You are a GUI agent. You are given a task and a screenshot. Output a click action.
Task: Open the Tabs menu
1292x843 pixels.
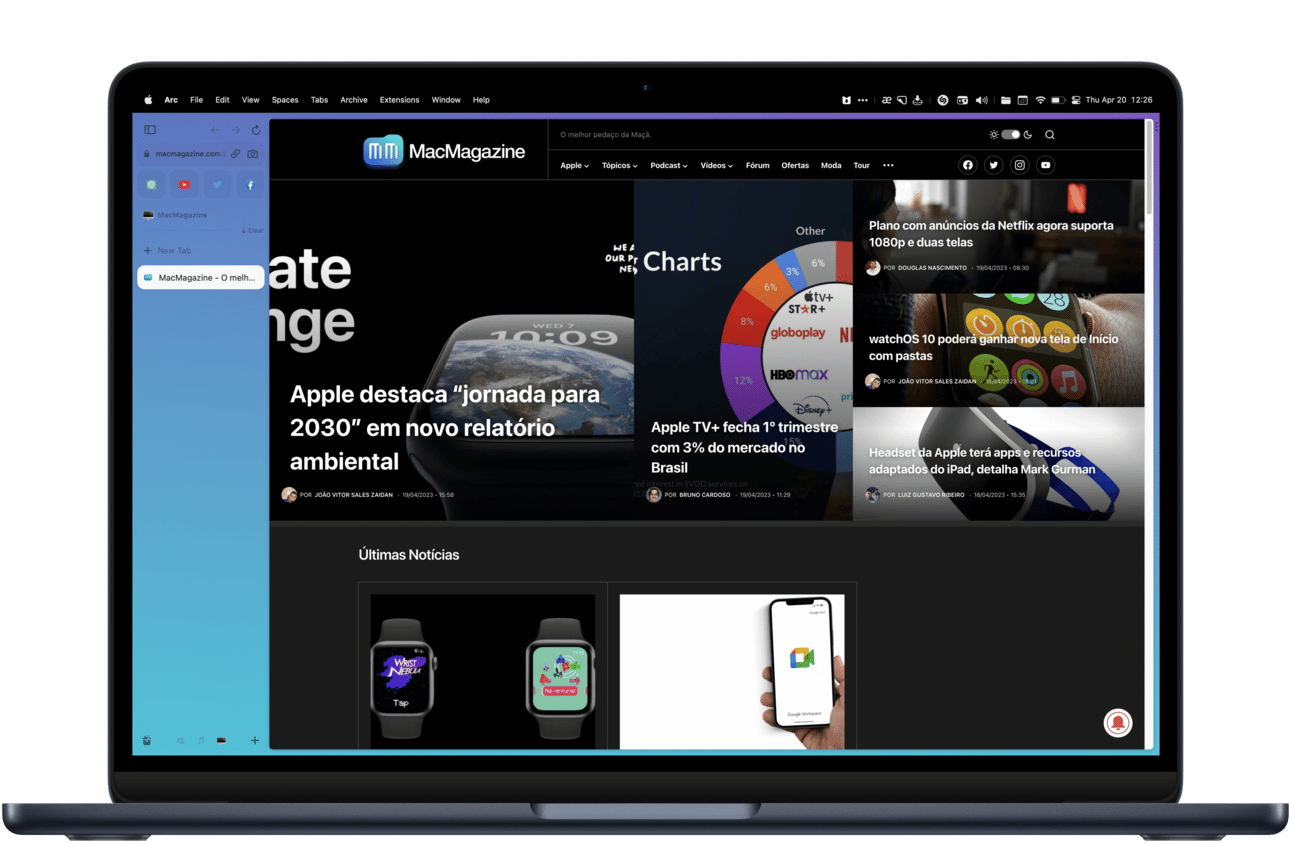coord(319,100)
